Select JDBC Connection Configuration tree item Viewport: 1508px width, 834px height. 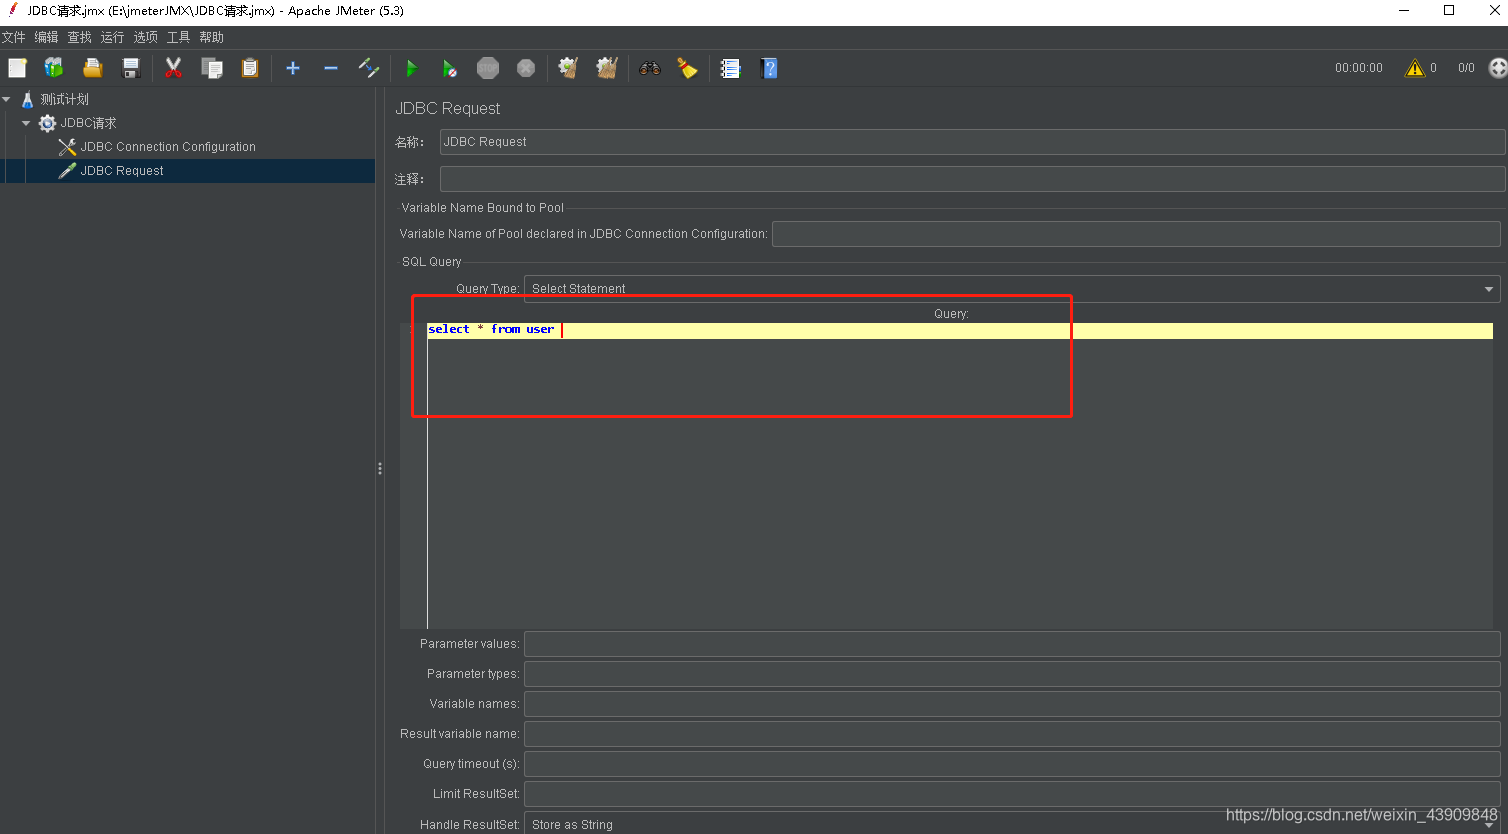tap(168, 147)
